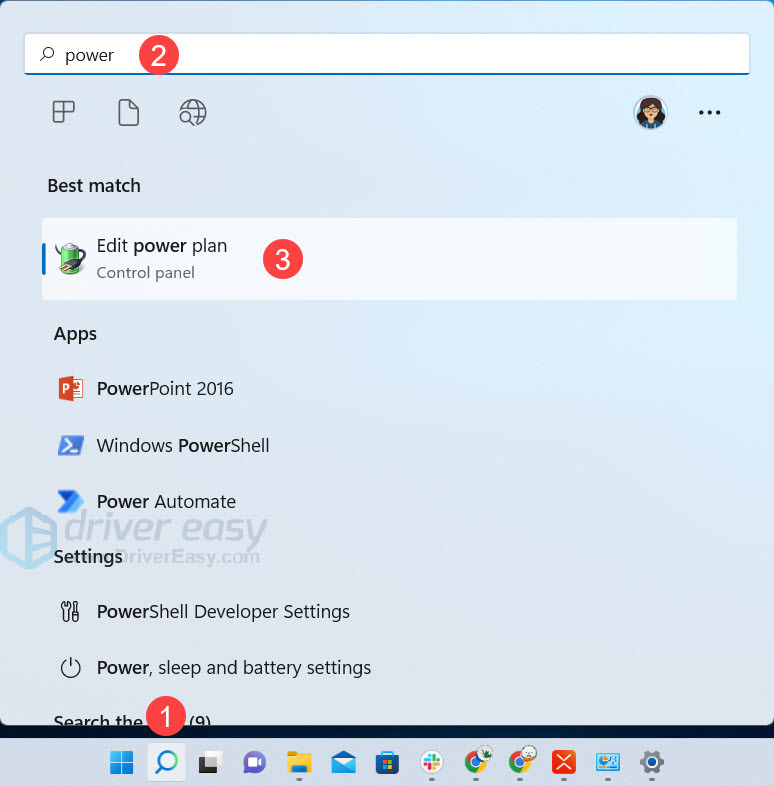
Task: Open the red X app on taskbar
Action: [564, 762]
